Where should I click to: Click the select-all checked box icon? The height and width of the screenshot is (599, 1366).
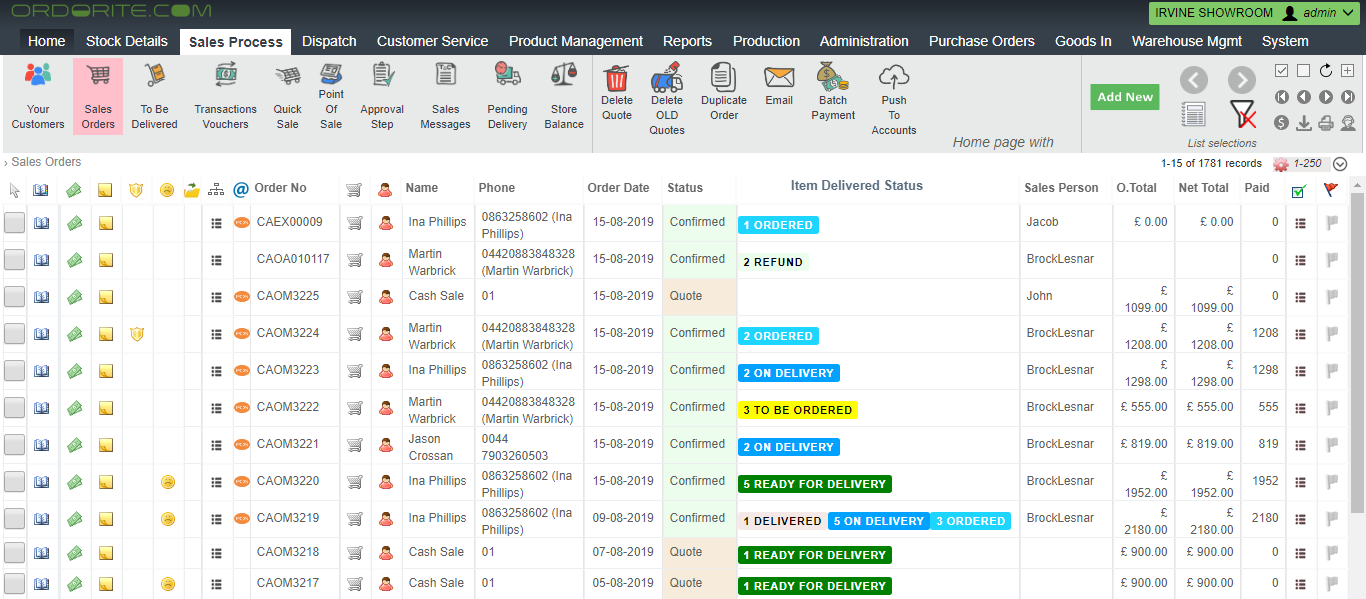pyautogui.click(x=1282, y=71)
